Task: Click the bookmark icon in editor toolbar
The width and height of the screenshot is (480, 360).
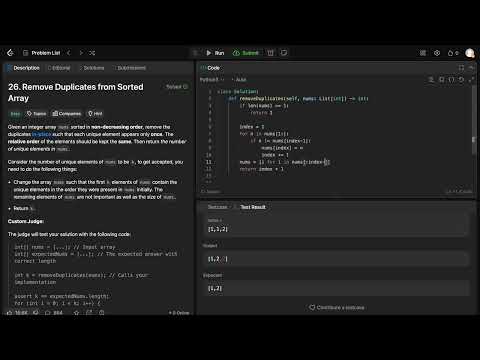Action: click(x=441, y=80)
